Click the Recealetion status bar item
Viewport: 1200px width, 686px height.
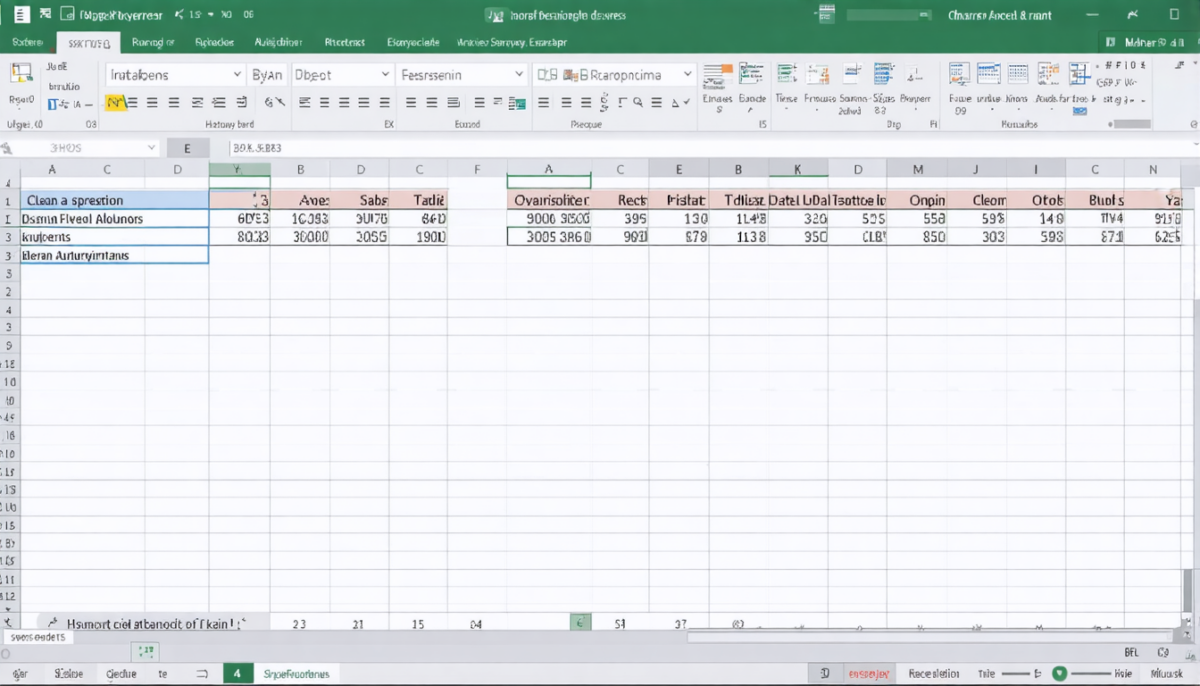[934, 674]
